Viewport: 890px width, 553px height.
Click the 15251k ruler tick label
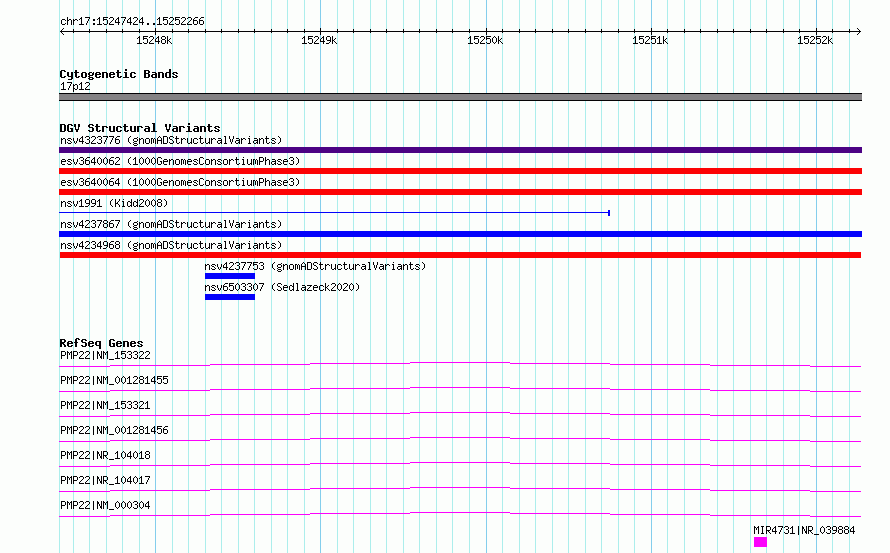(x=650, y=40)
